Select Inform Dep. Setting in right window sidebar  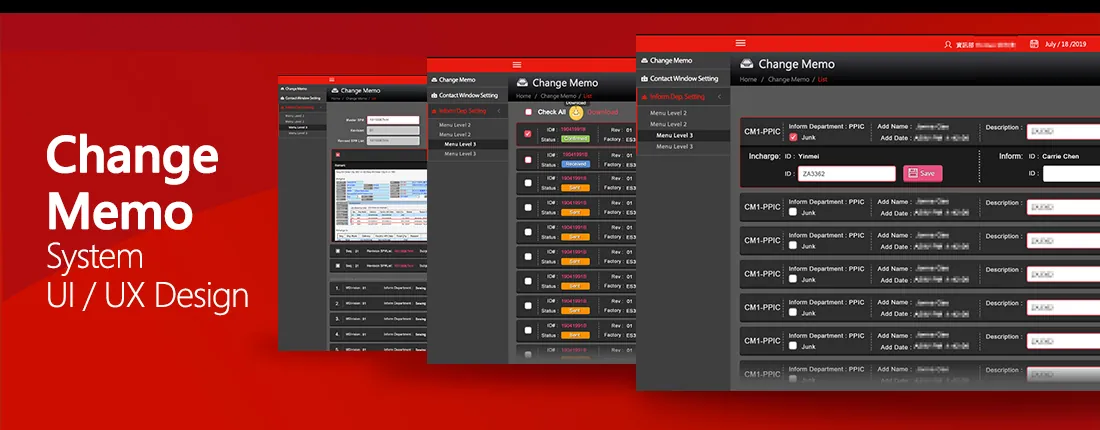point(672,97)
